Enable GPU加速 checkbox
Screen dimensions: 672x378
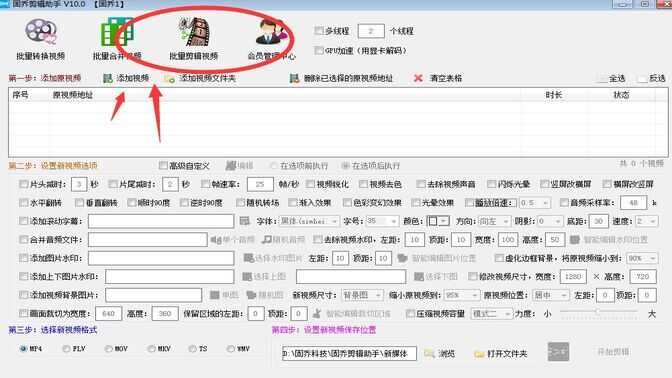click(x=318, y=51)
